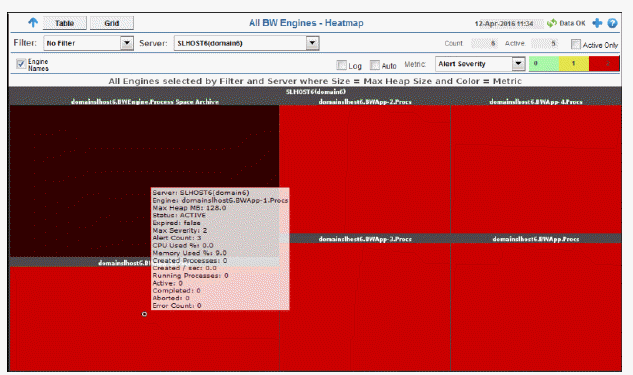This screenshot has height=375, width=633.
Task: Open help with the question mark icon
Action: (x=612, y=23)
